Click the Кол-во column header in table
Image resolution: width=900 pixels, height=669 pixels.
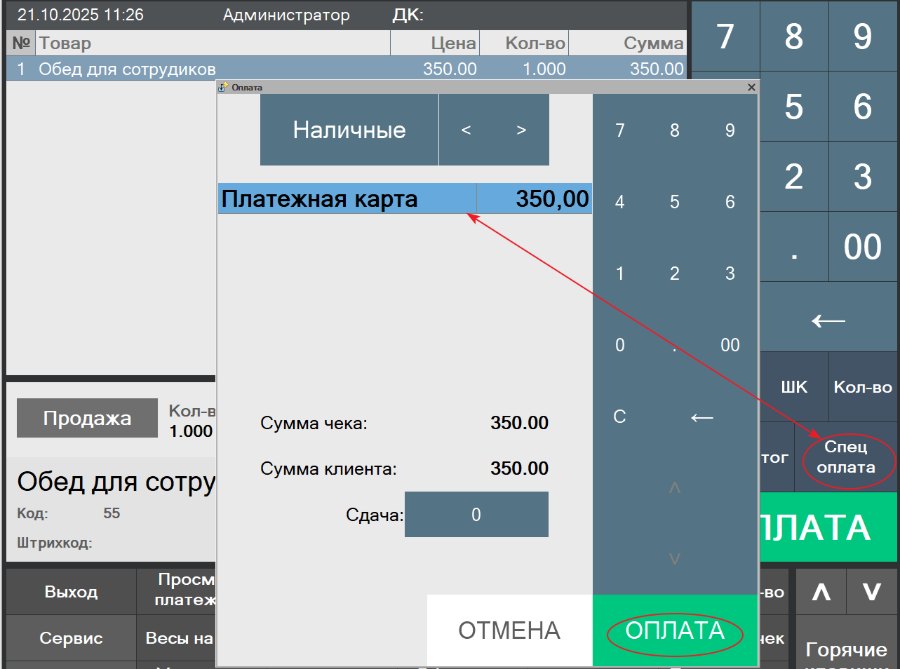click(x=524, y=43)
